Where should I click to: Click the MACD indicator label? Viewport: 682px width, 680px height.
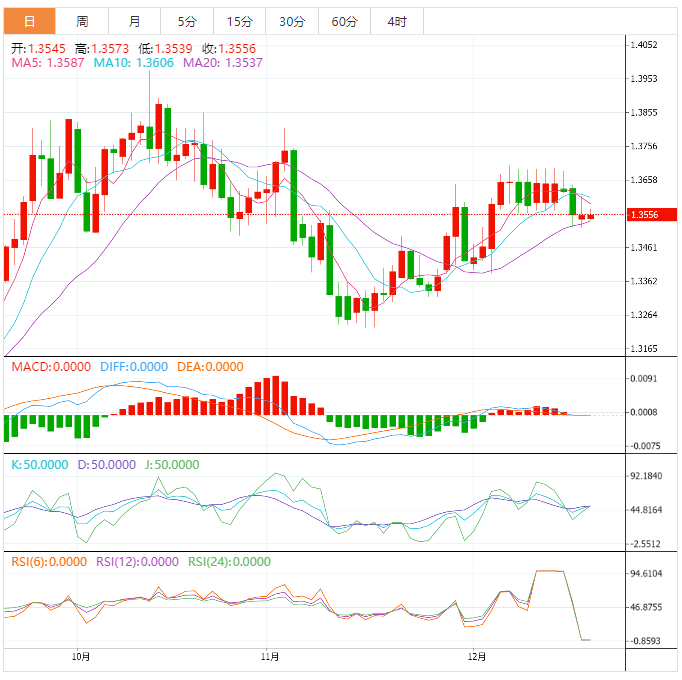[47, 367]
